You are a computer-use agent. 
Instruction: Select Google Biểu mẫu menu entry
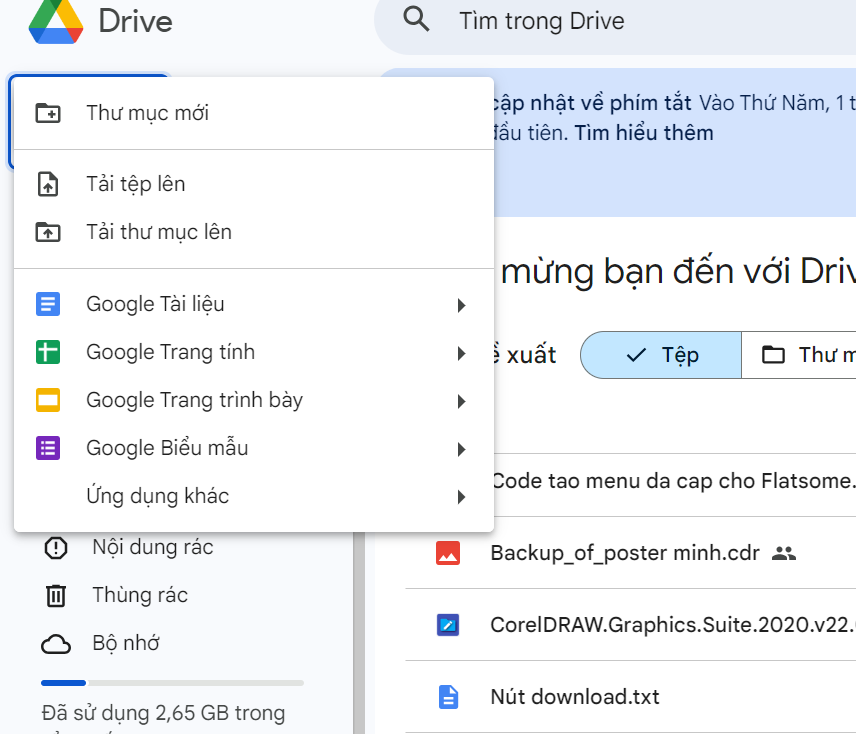click(254, 448)
